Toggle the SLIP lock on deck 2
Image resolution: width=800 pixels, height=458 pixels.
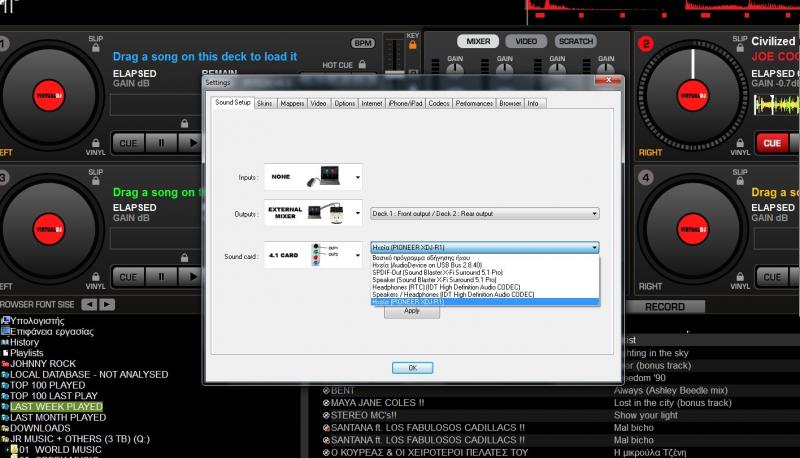tap(738, 49)
